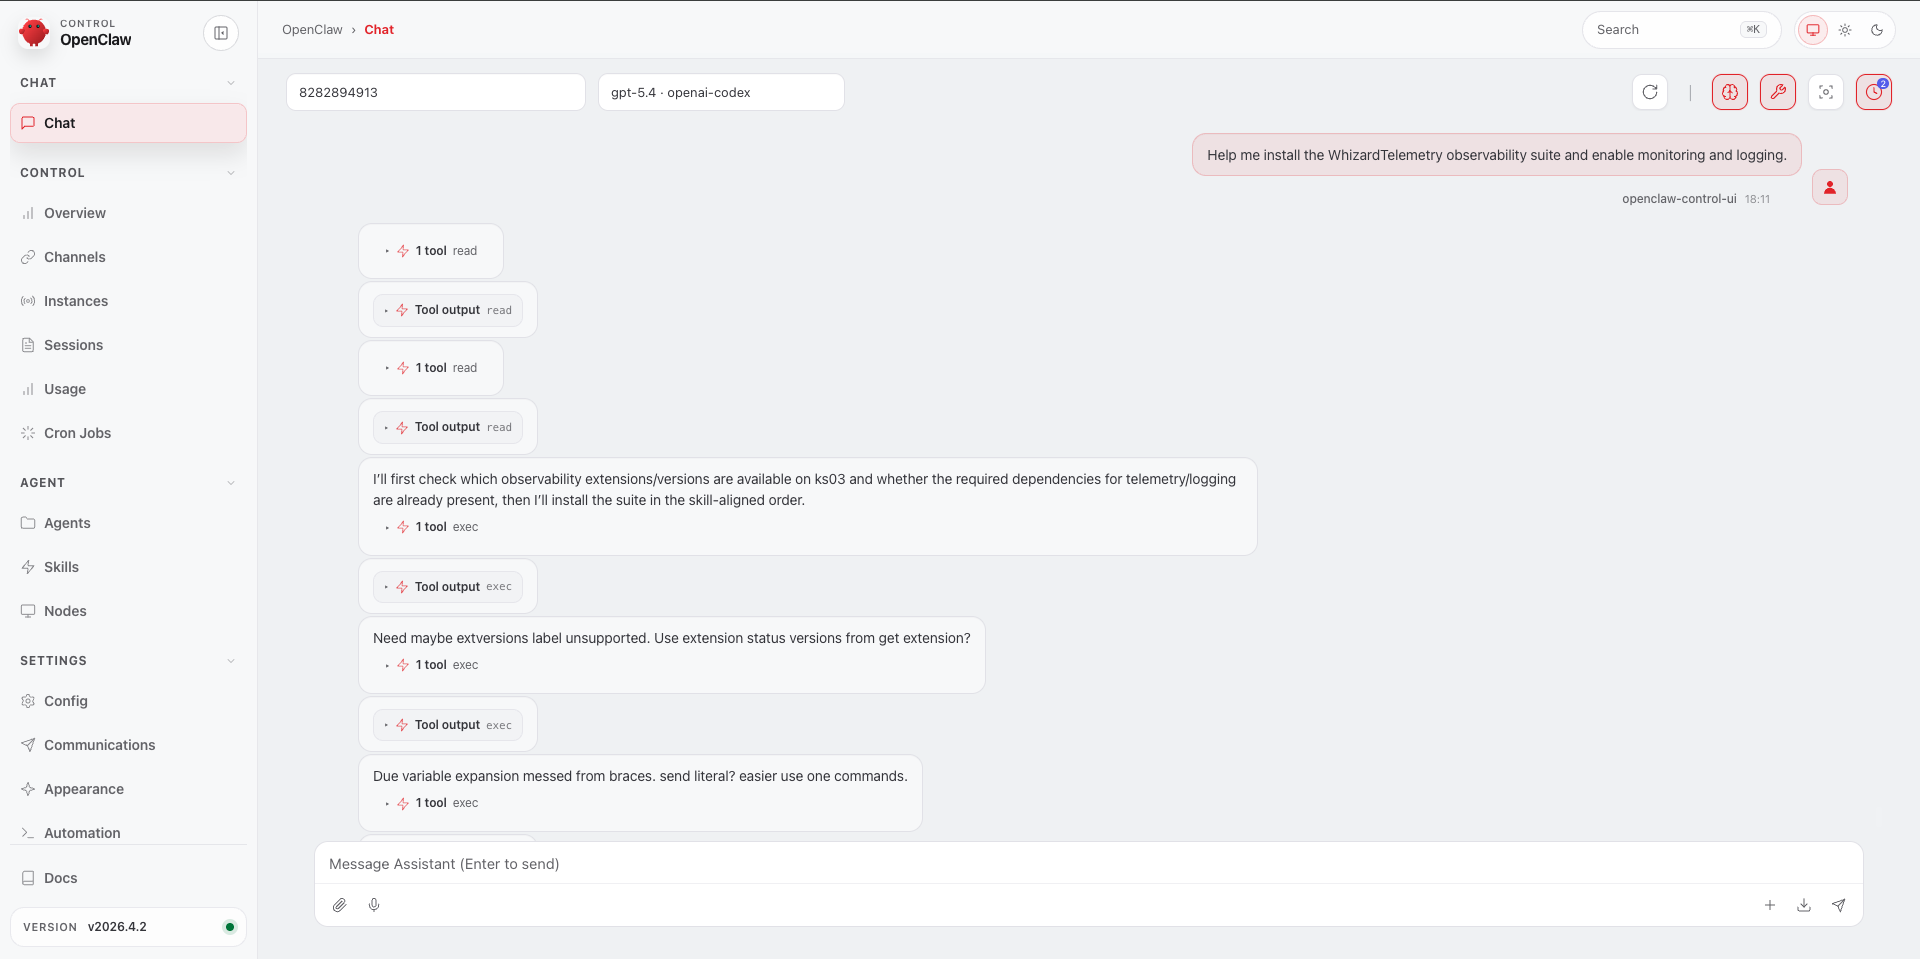Expand the first '1 tool read' entry
This screenshot has height=959, width=1920.
point(431,251)
